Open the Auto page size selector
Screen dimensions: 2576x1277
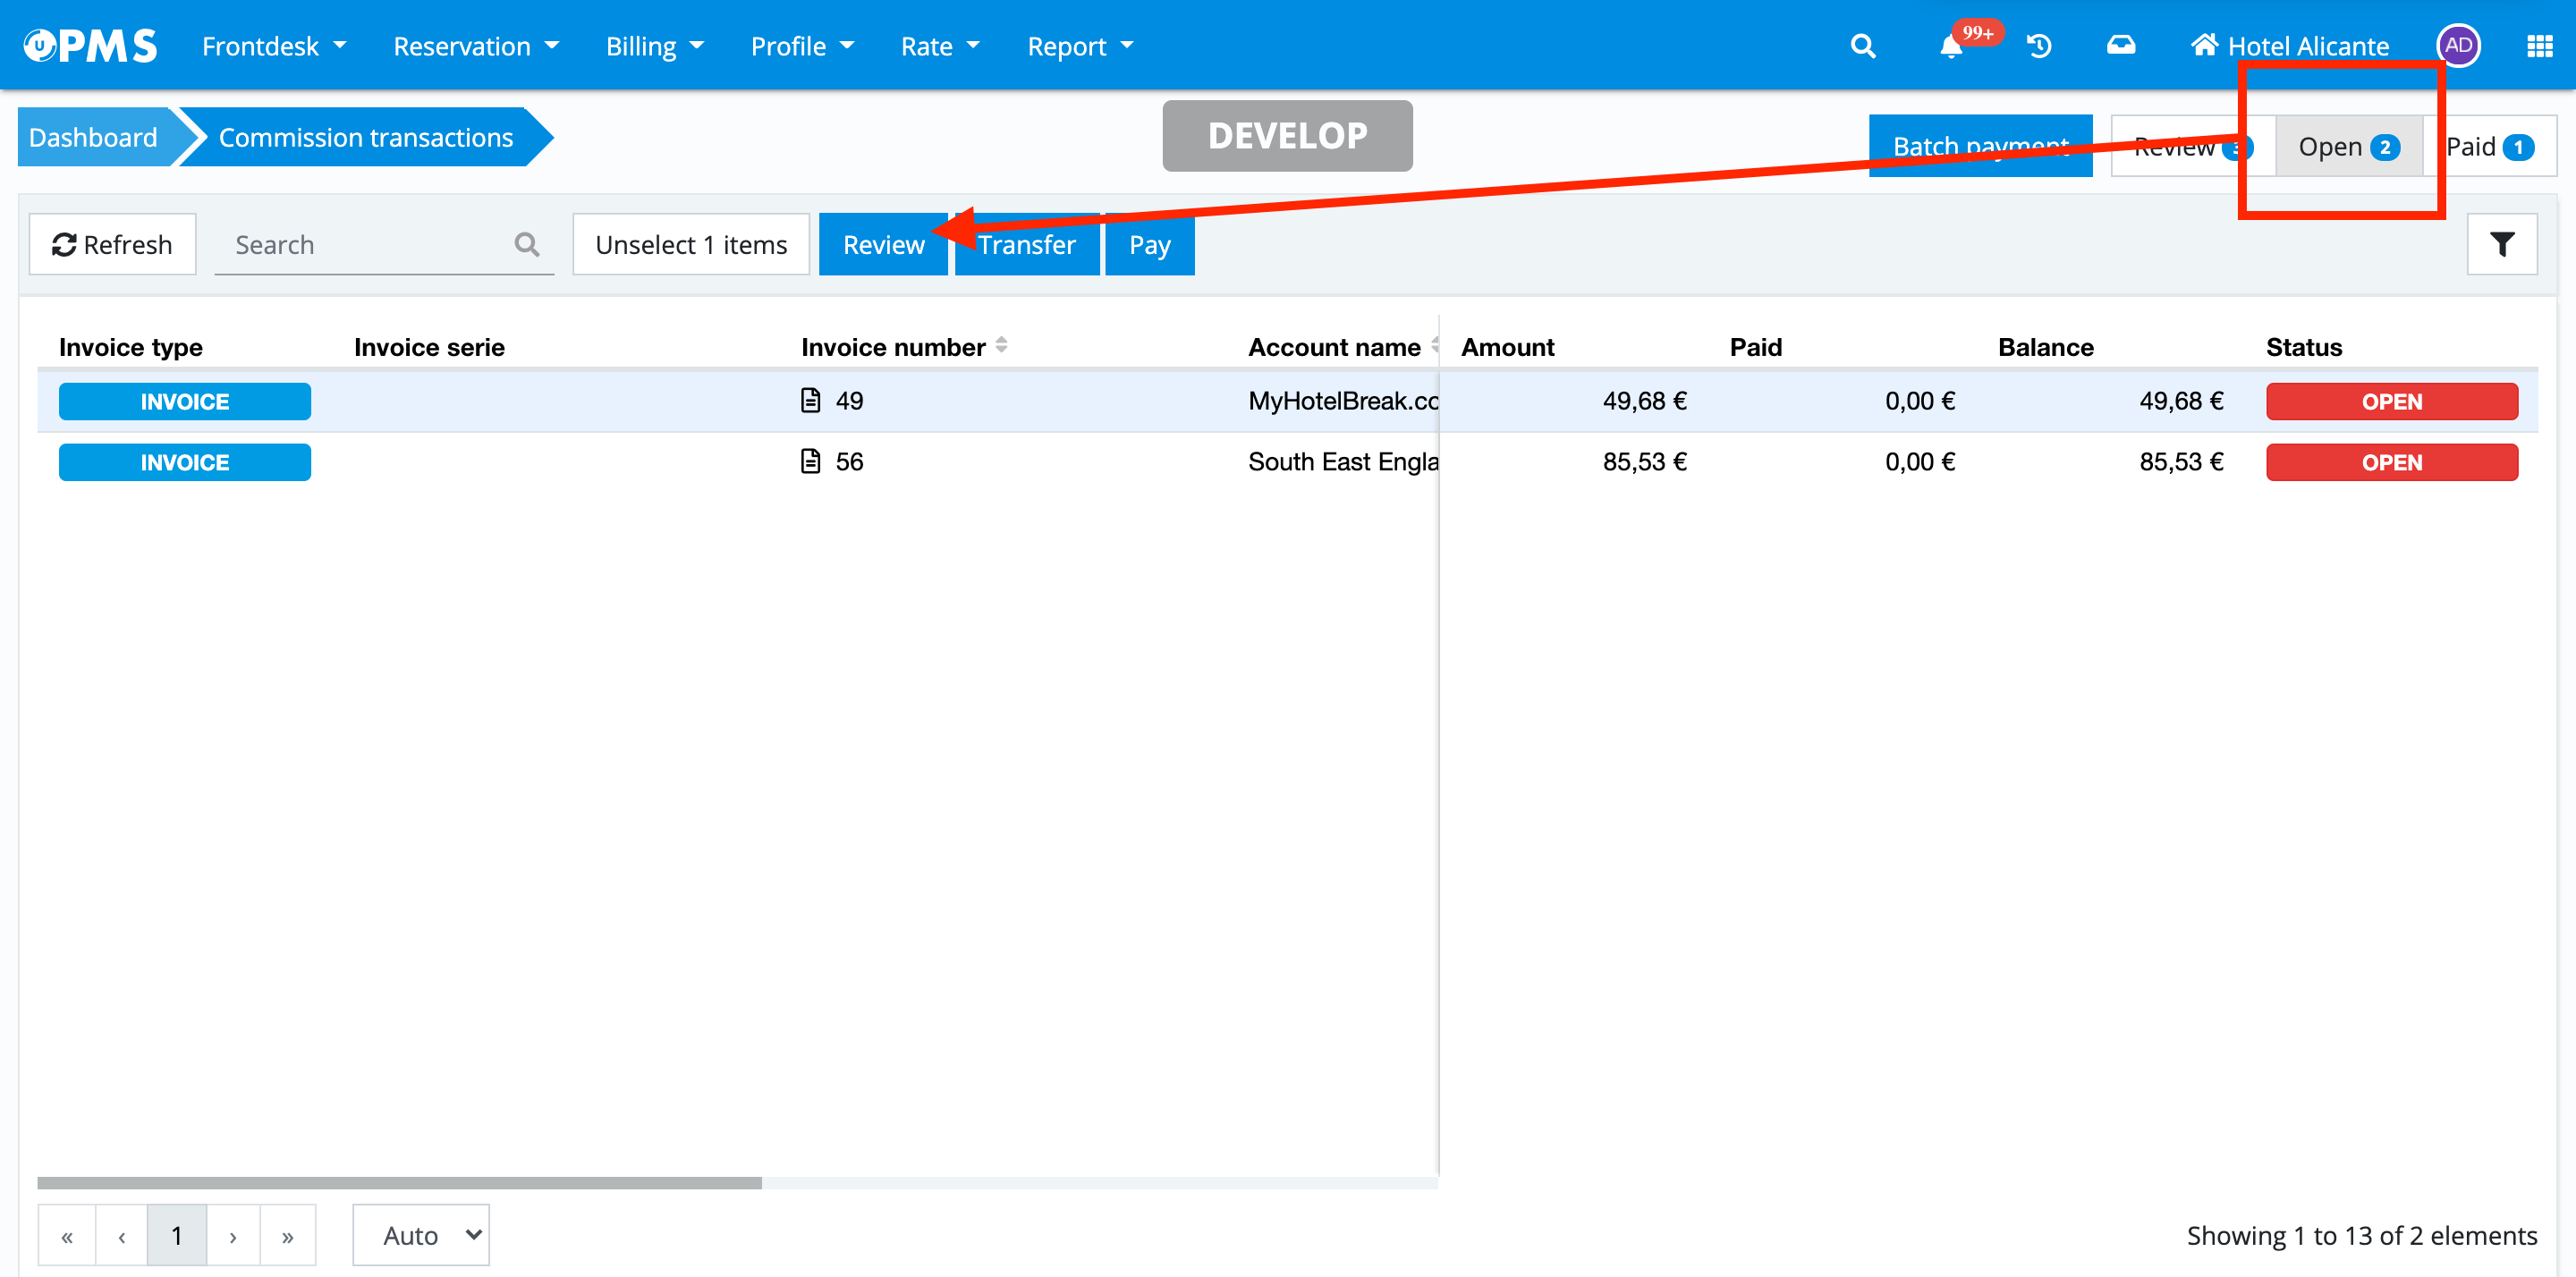coord(421,1235)
